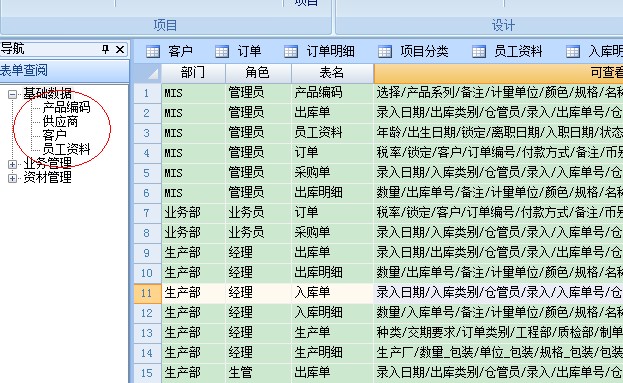Open 供应商 in the navigation tree

click(60, 121)
